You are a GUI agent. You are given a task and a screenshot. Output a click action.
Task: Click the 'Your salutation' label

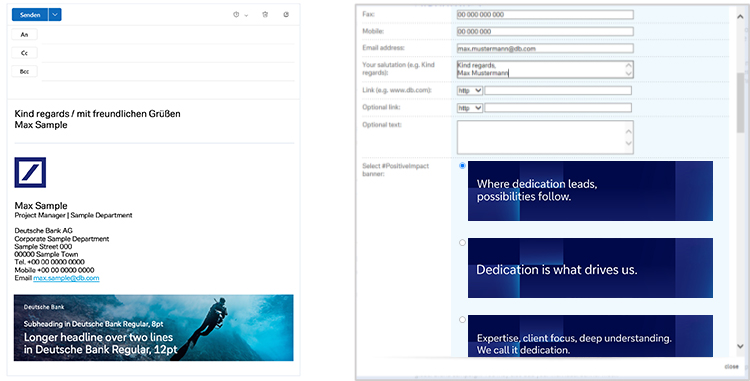398,69
